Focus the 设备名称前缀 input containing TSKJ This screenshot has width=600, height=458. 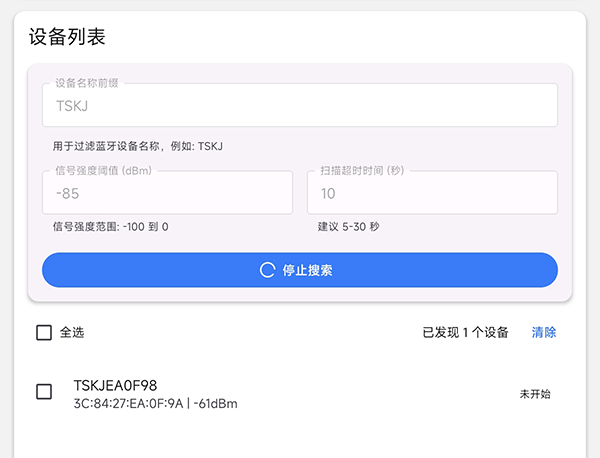[x=299, y=105]
